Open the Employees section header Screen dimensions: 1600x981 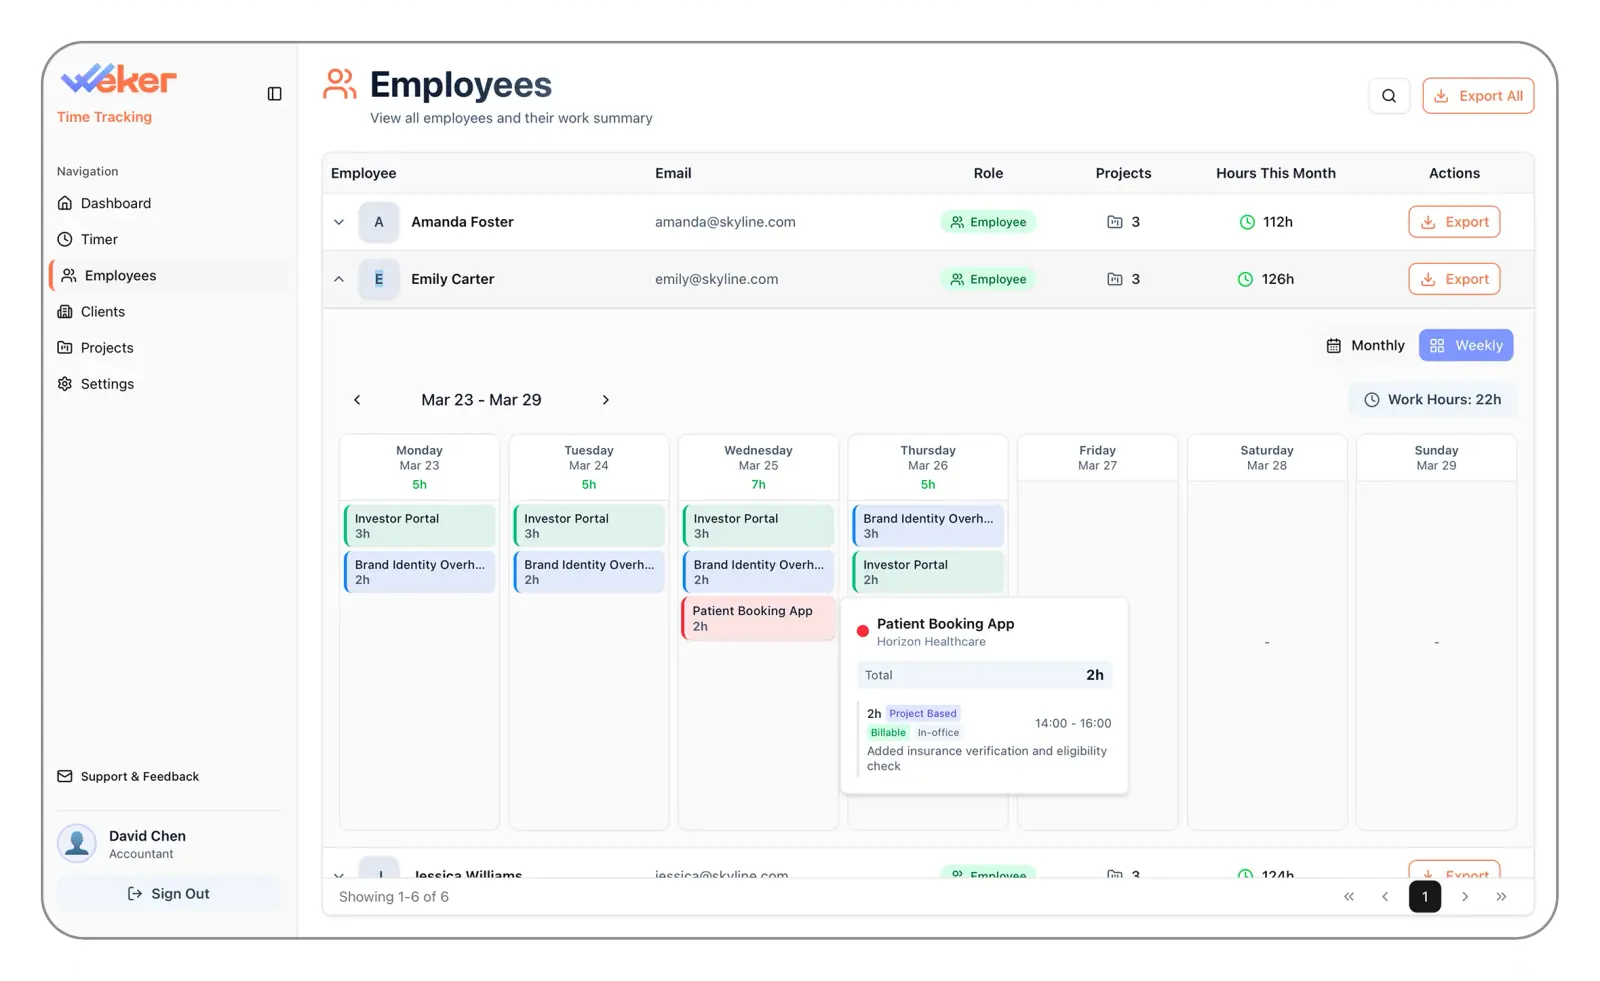pos(460,84)
